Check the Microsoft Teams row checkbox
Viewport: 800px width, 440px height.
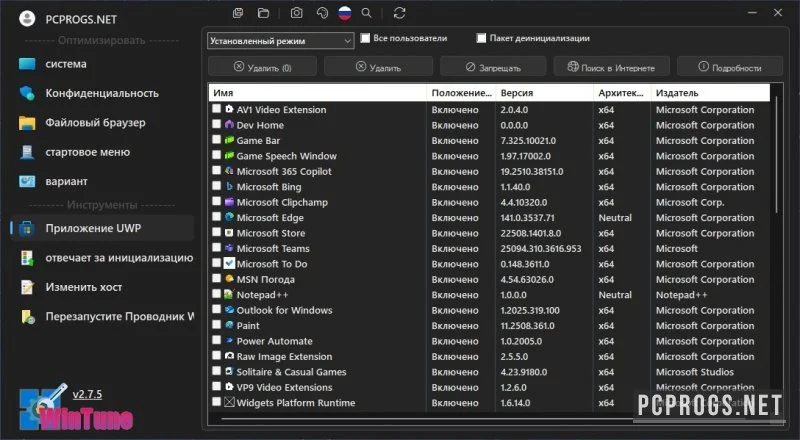coord(216,248)
